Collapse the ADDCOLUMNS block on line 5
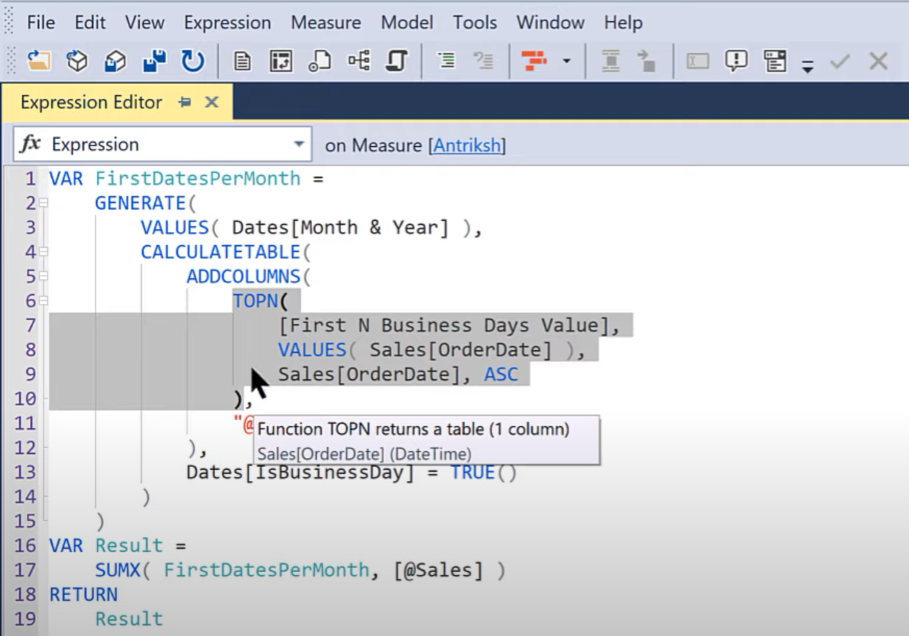The image size is (909, 636). click(x=43, y=276)
